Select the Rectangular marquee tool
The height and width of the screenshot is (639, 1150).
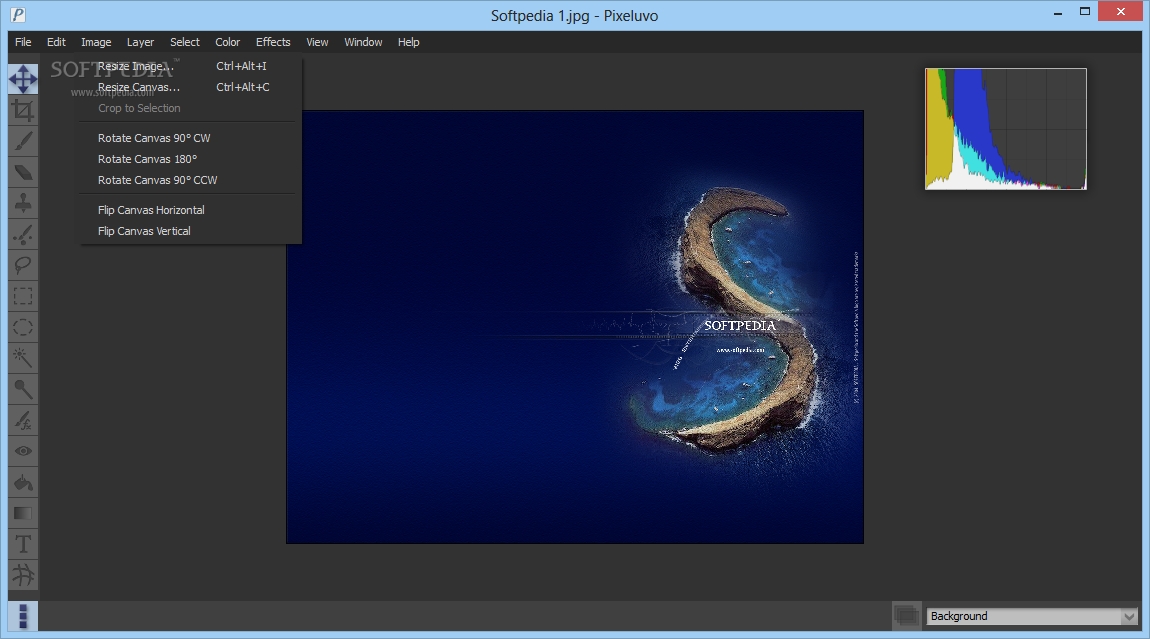click(x=23, y=296)
